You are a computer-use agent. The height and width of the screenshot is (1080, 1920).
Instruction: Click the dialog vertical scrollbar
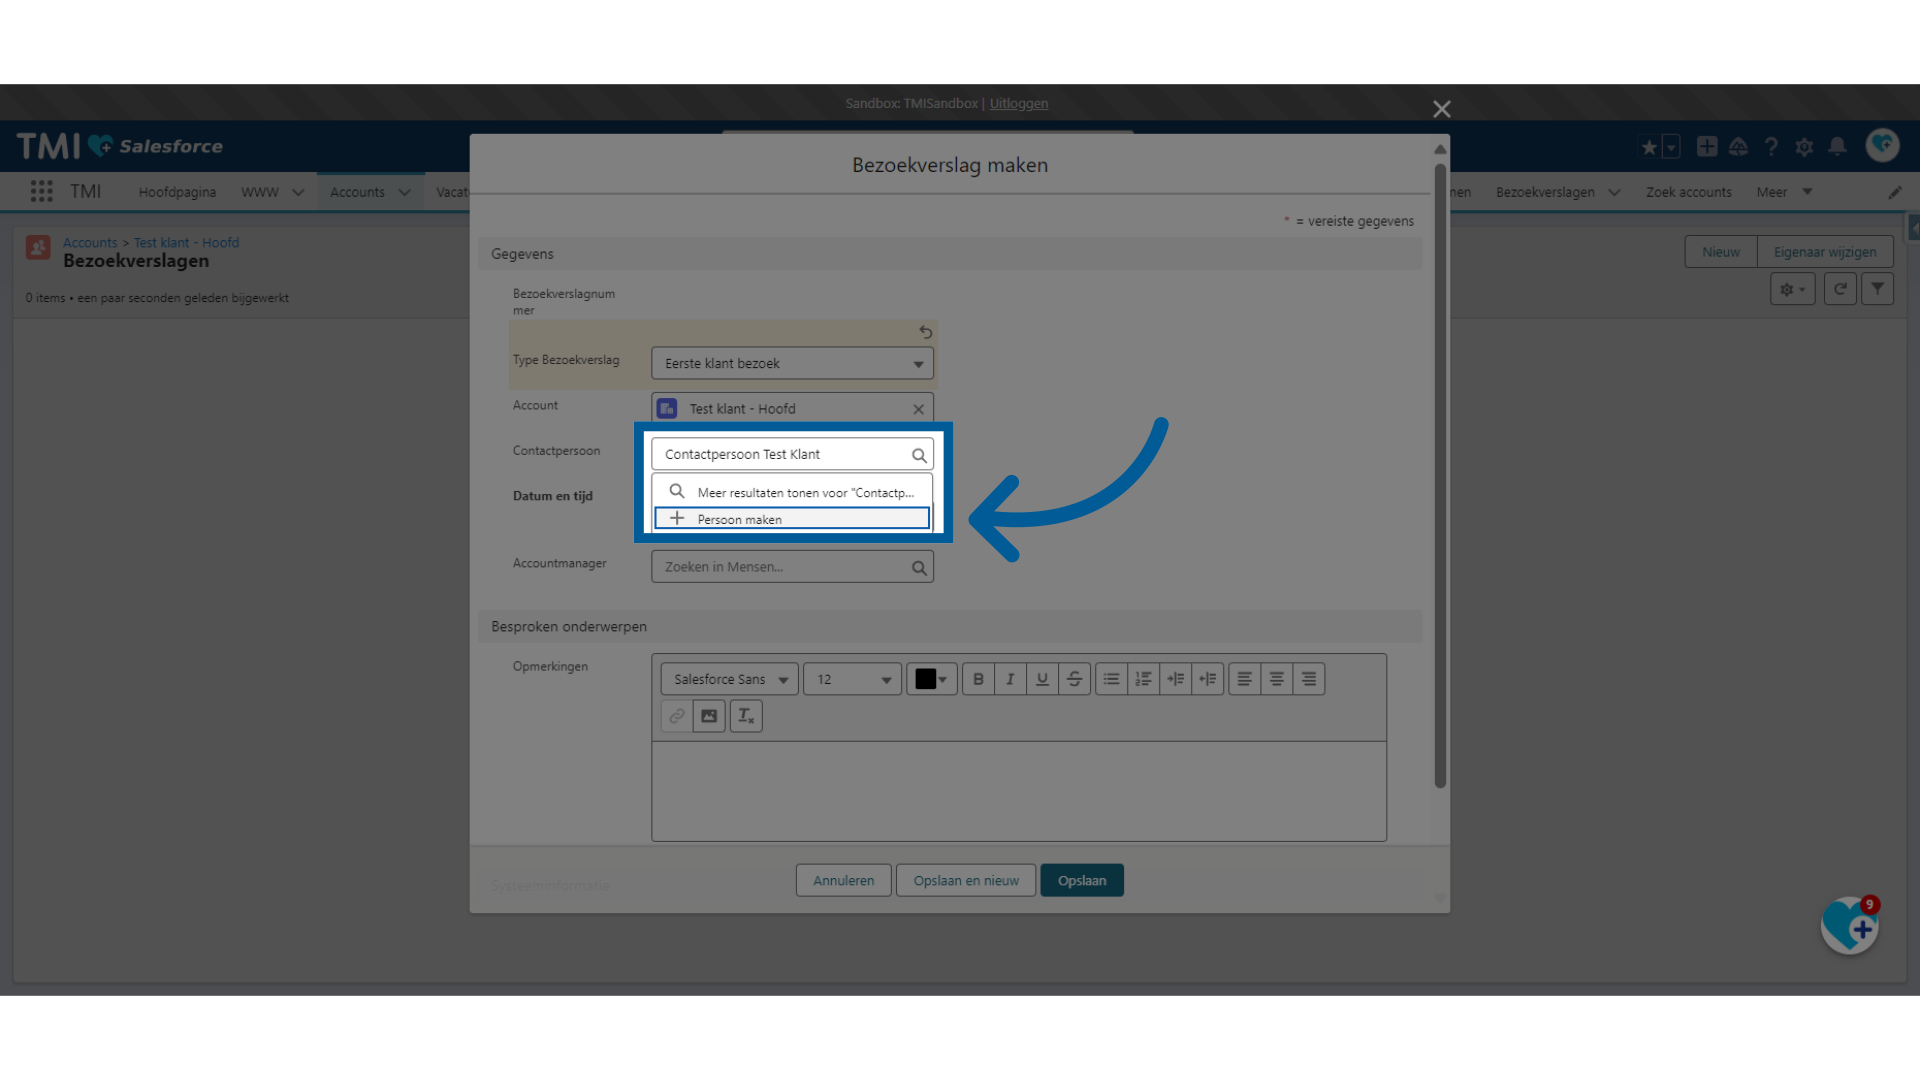[x=1440, y=475]
